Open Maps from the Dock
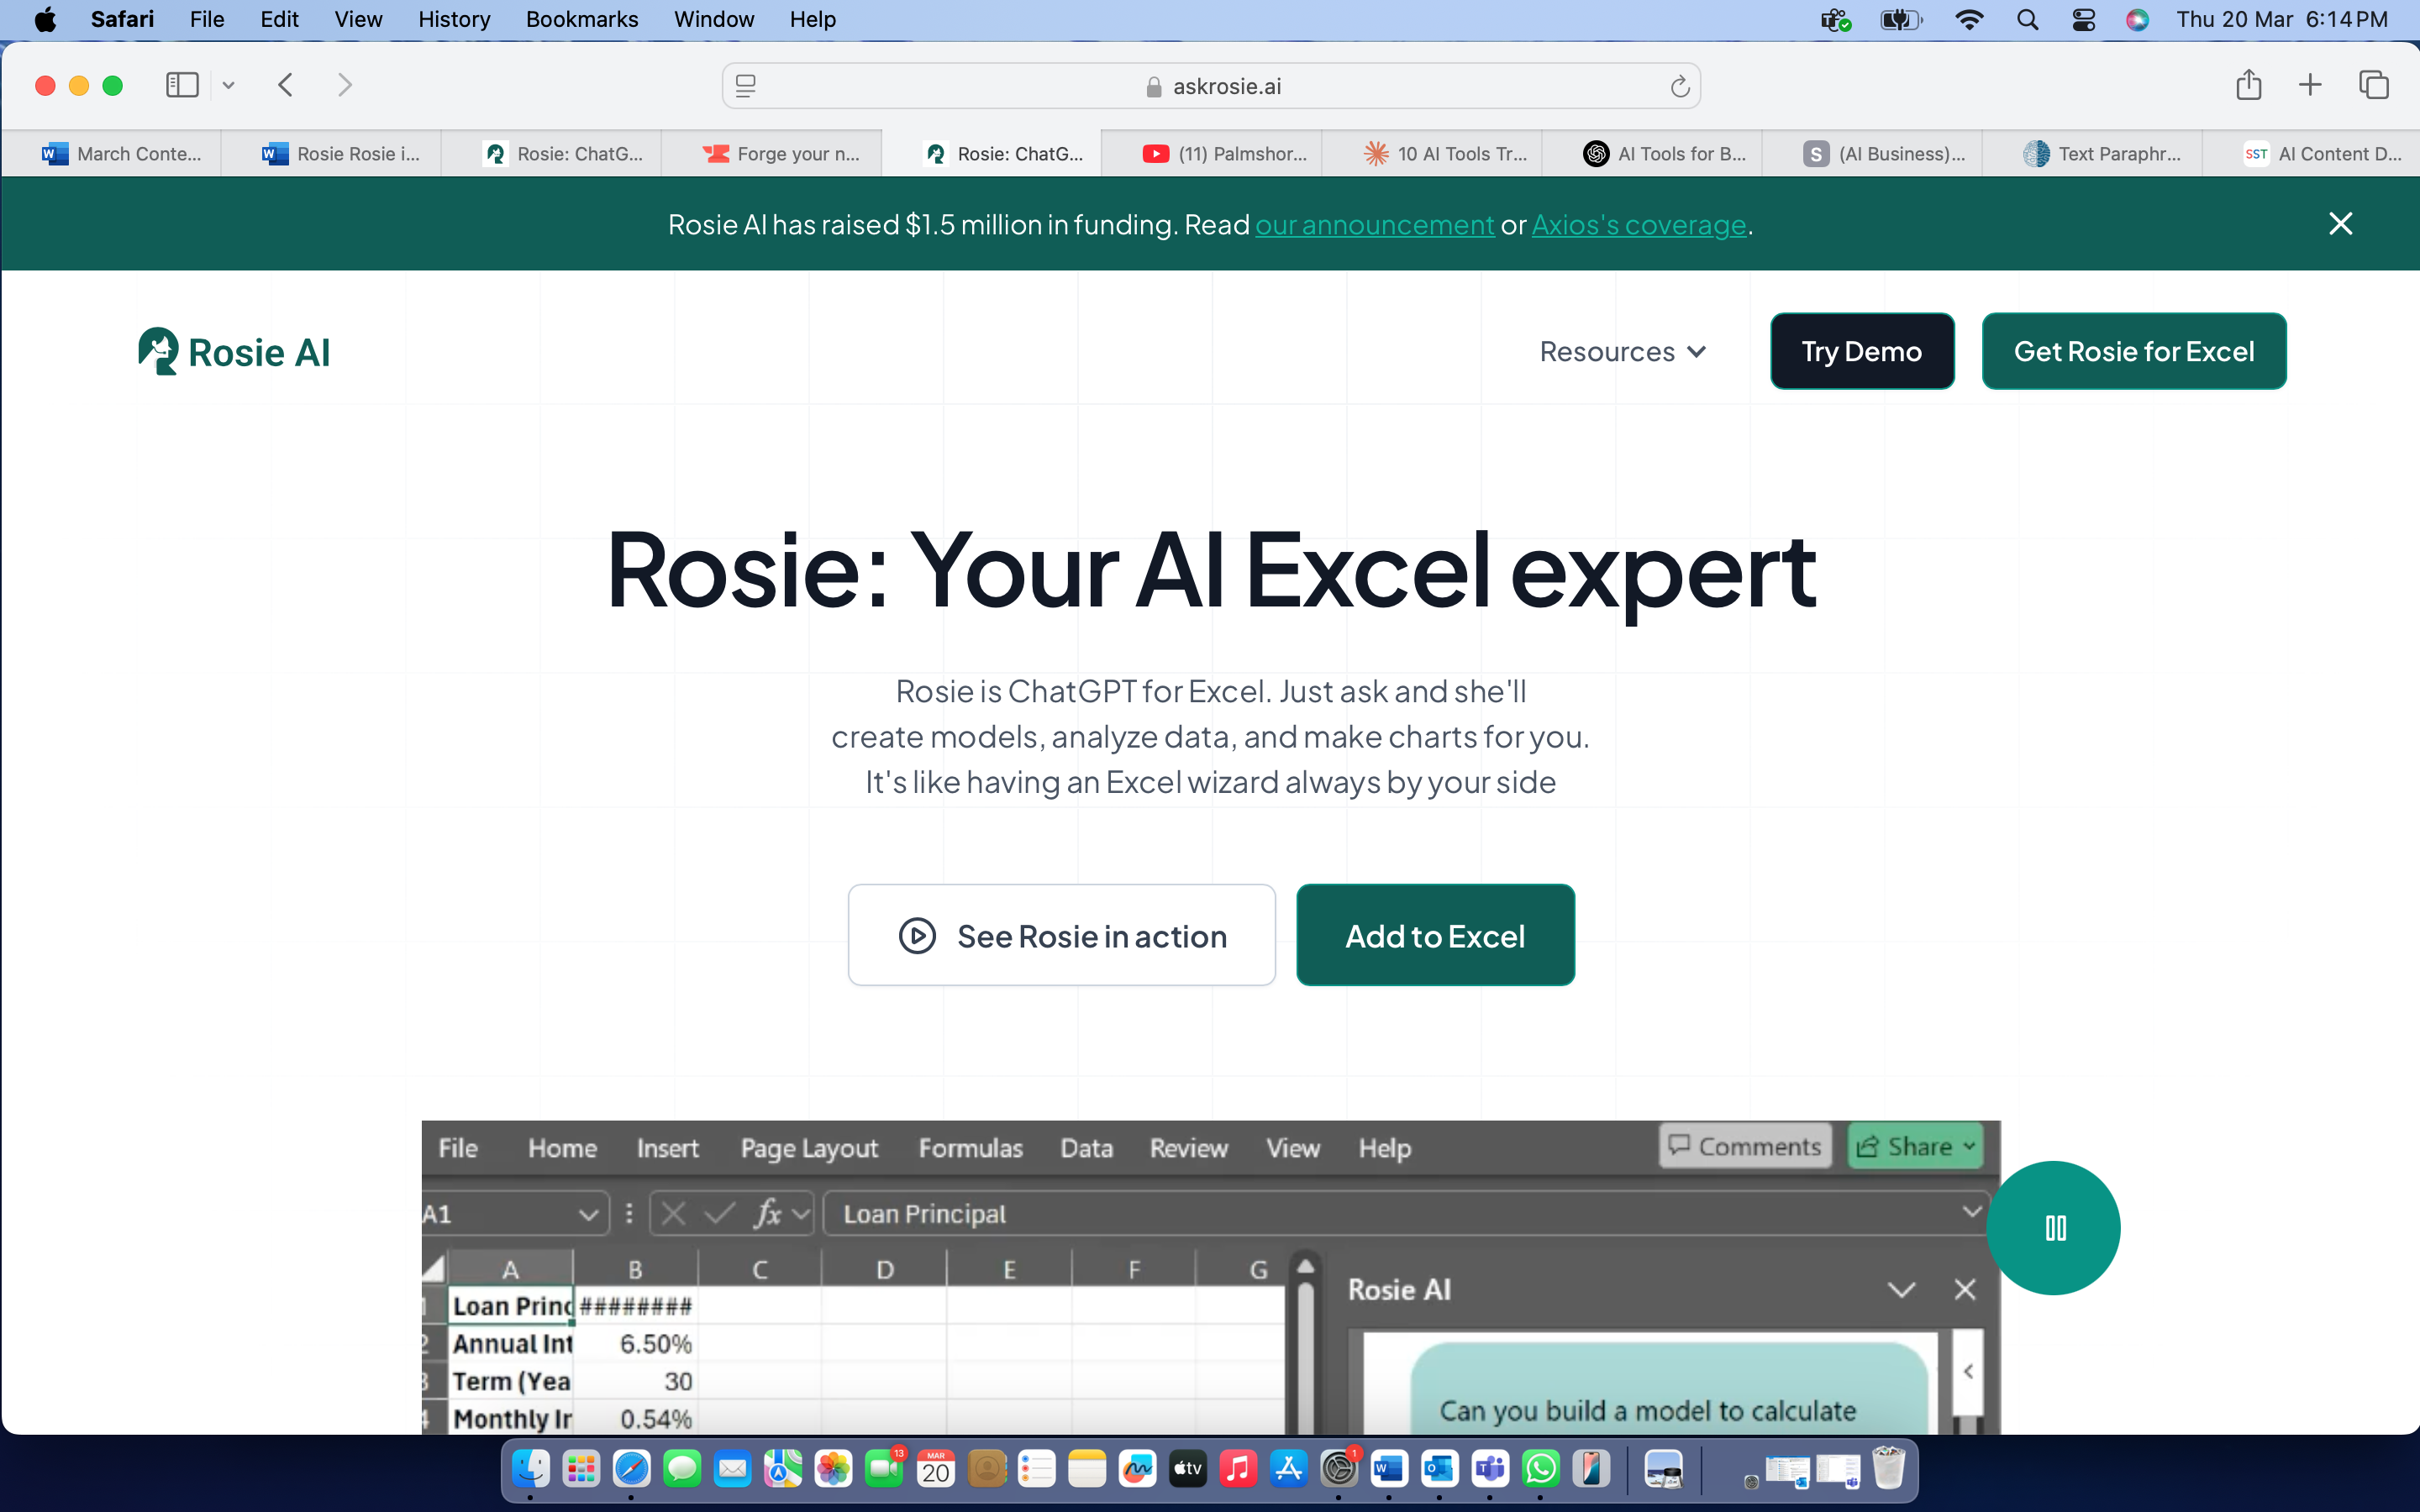This screenshot has width=2420, height=1512. 783,1468
